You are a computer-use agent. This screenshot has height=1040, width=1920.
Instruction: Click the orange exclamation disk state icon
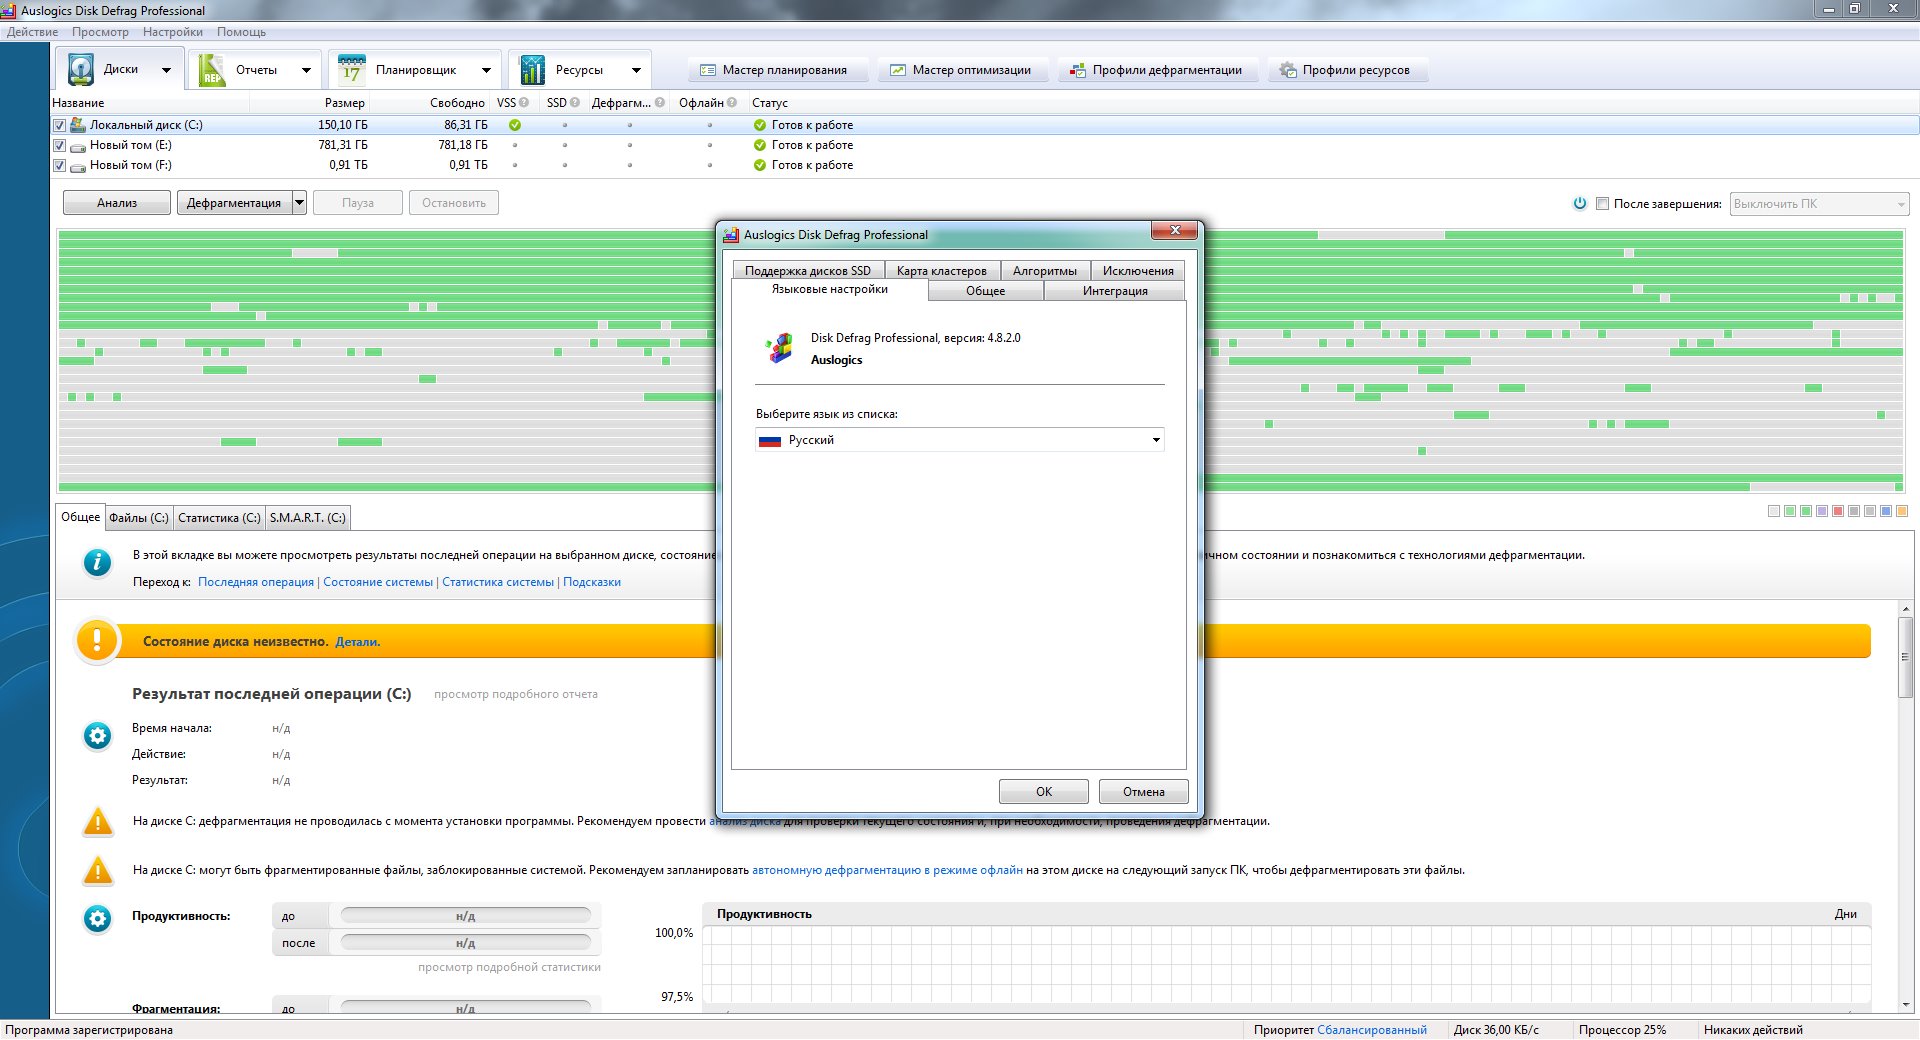click(x=97, y=640)
